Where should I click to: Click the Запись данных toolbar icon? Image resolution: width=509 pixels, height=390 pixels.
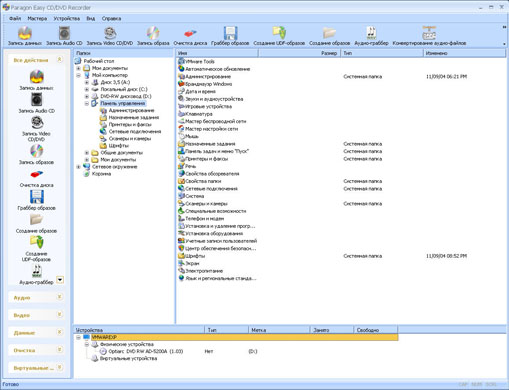click(25, 36)
